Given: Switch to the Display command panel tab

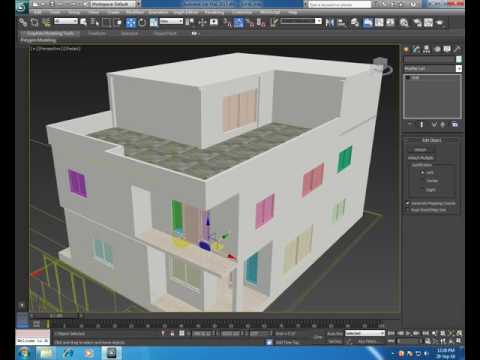Looking at the screenshot, I should 447,49.
